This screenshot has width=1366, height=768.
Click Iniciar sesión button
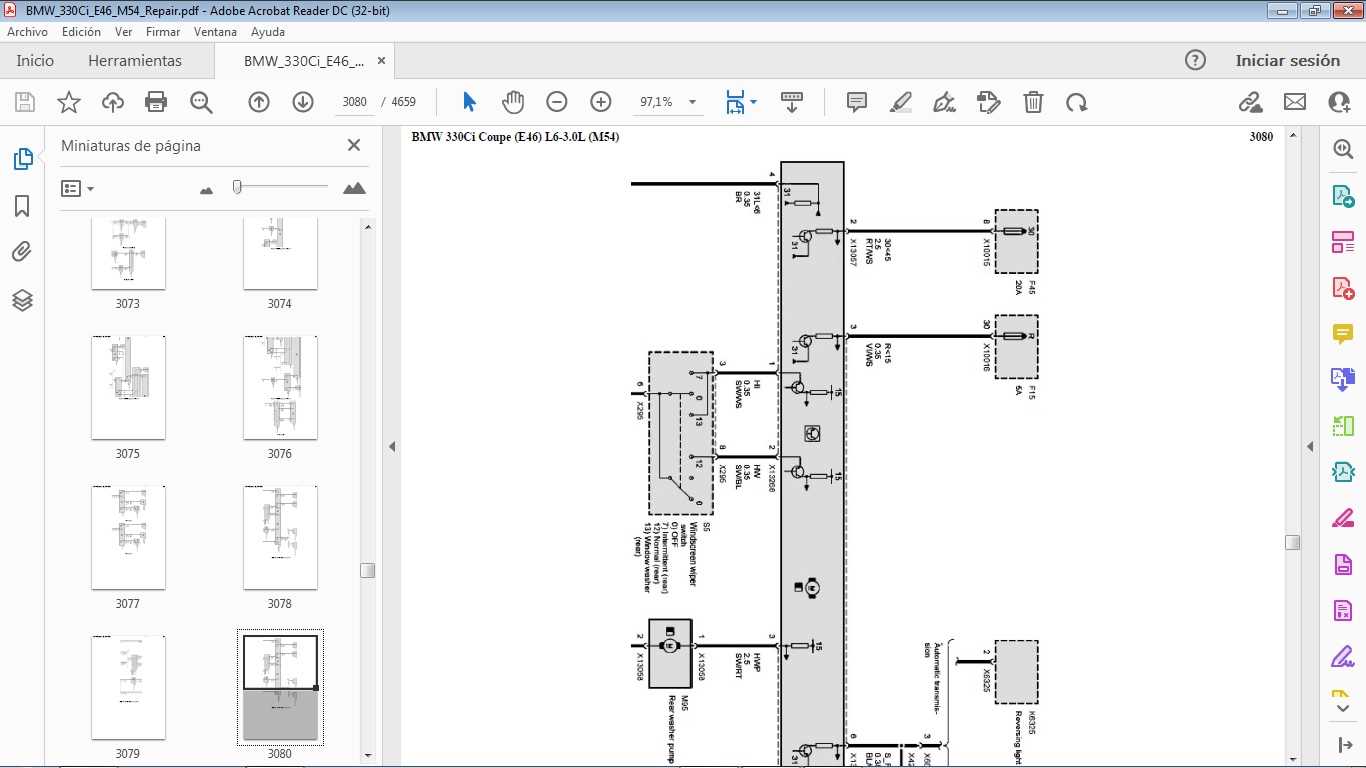pos(1287,60)
